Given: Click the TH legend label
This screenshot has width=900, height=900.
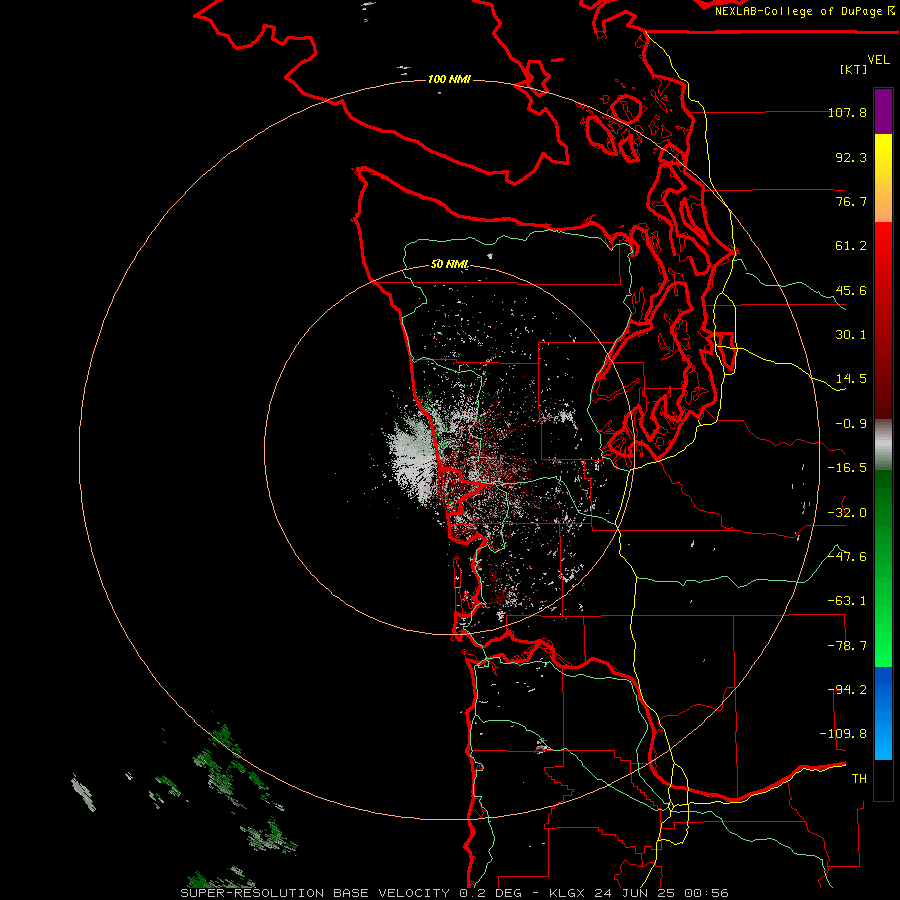Looking at the screenshot, I should coord(859,779).
